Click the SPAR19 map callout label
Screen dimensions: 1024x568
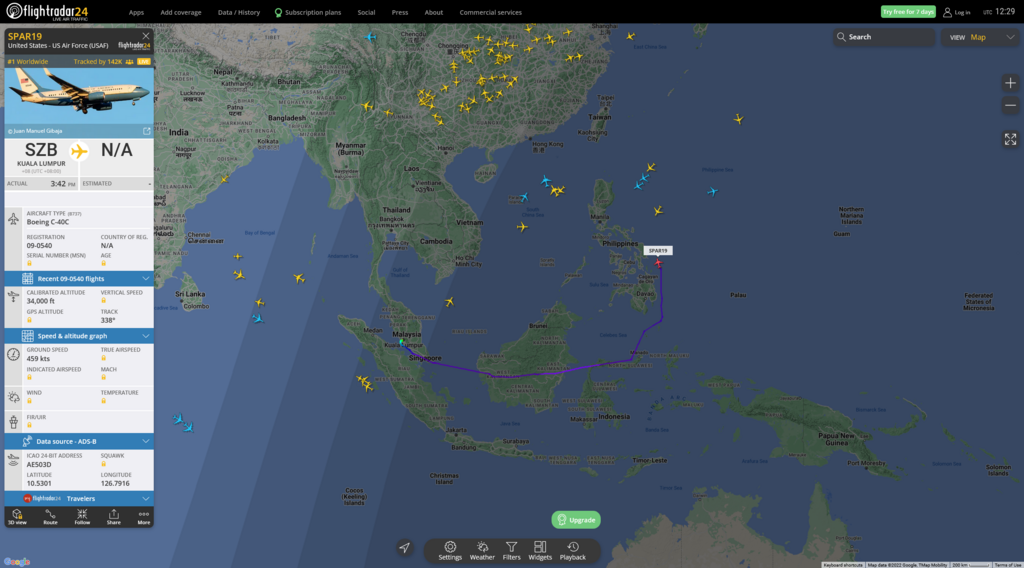tap(658, 251)
